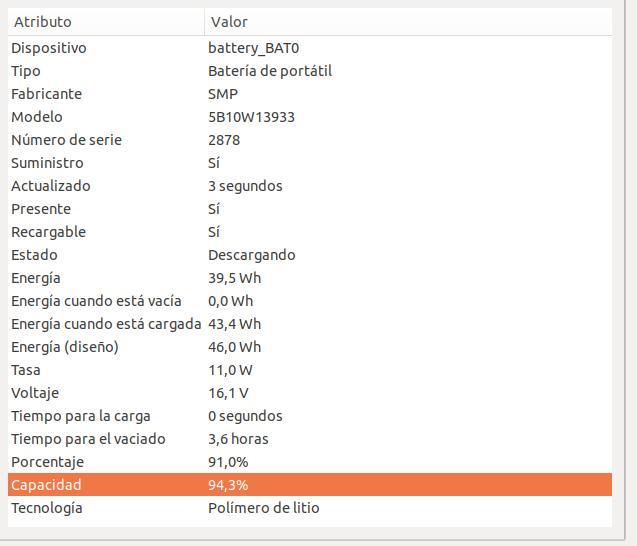
Task: Click the 43,4 Wh value
Action: (234, 324)
